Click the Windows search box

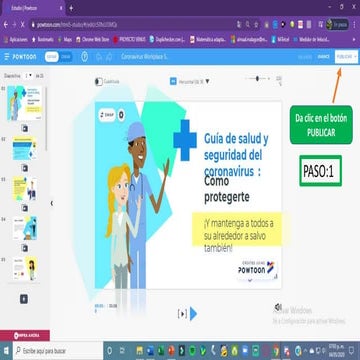(x=58, y=351)
